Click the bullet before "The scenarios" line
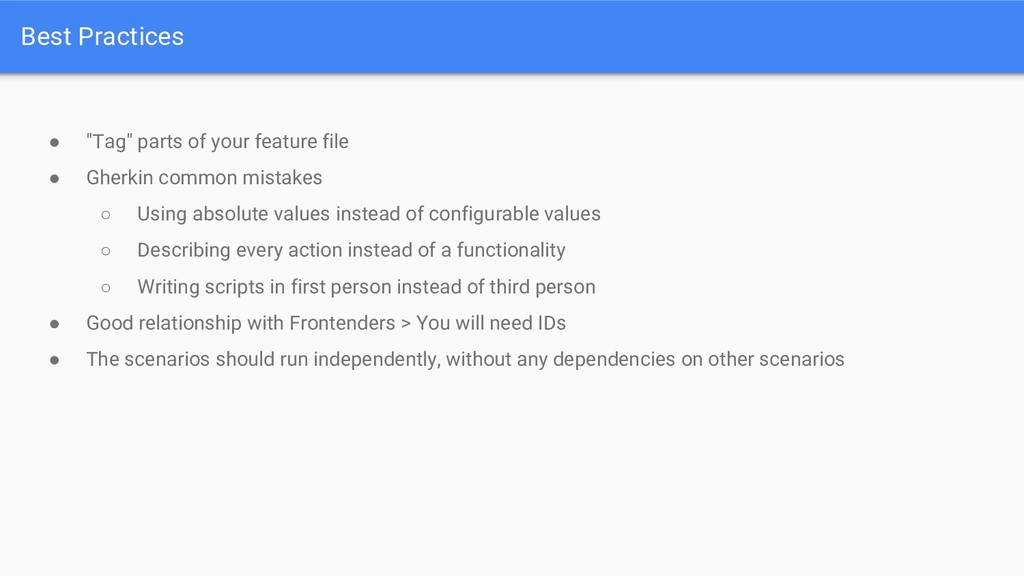Viewport: 1024px width, 576px height. tap(55, 360)
